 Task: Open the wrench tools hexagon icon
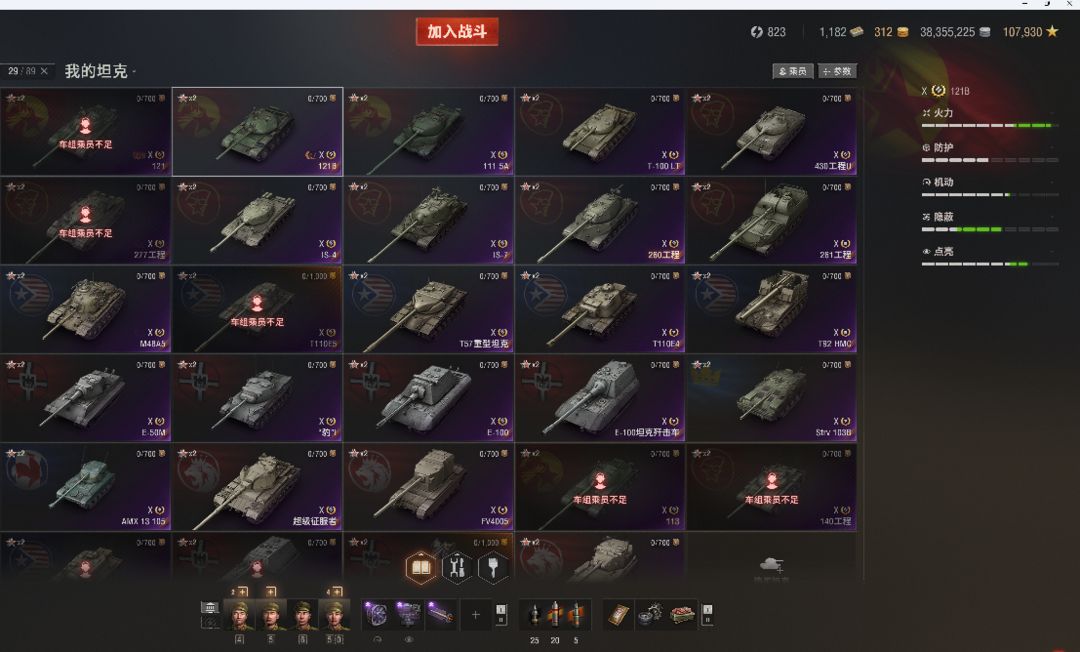457,568
